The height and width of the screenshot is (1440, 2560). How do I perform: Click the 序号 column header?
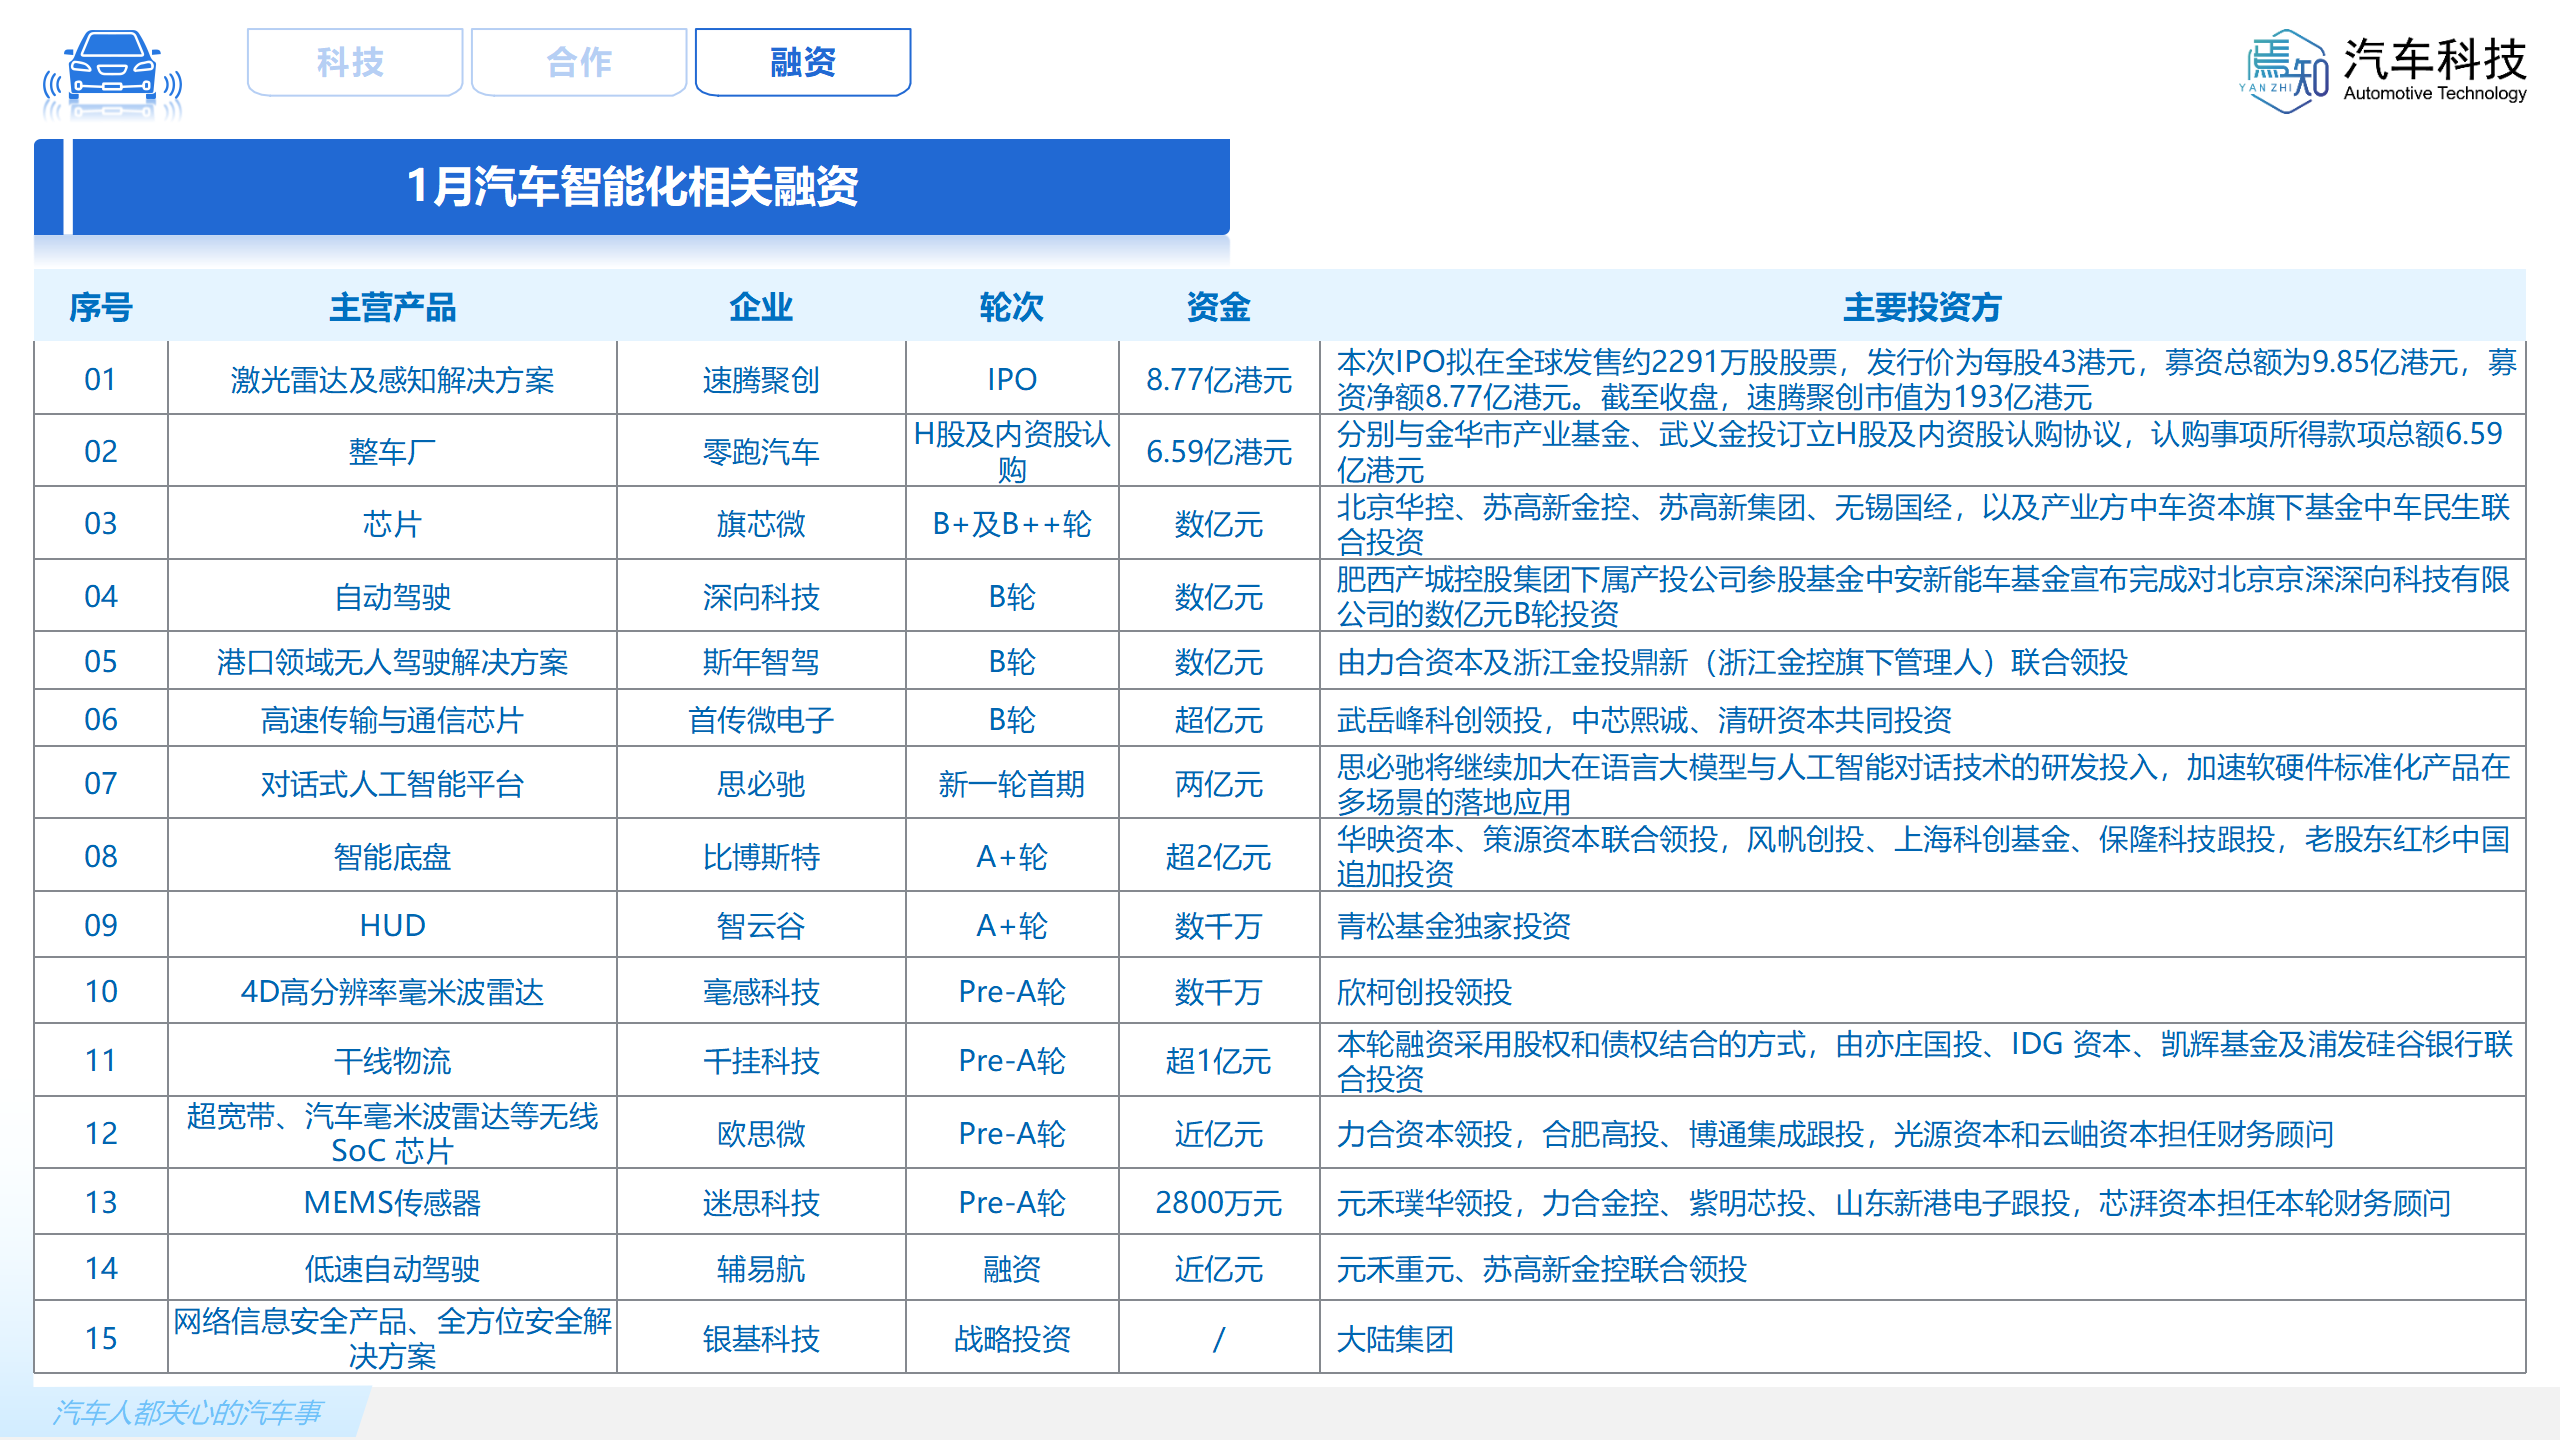pos(101,307)
